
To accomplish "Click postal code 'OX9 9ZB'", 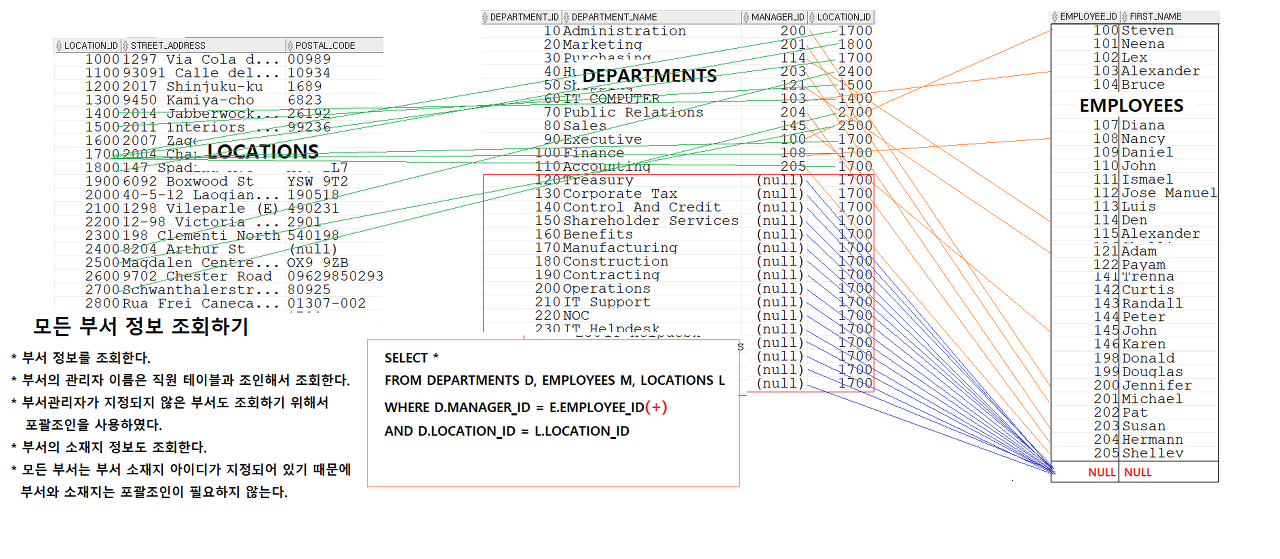I will click(x=317, y=263).
